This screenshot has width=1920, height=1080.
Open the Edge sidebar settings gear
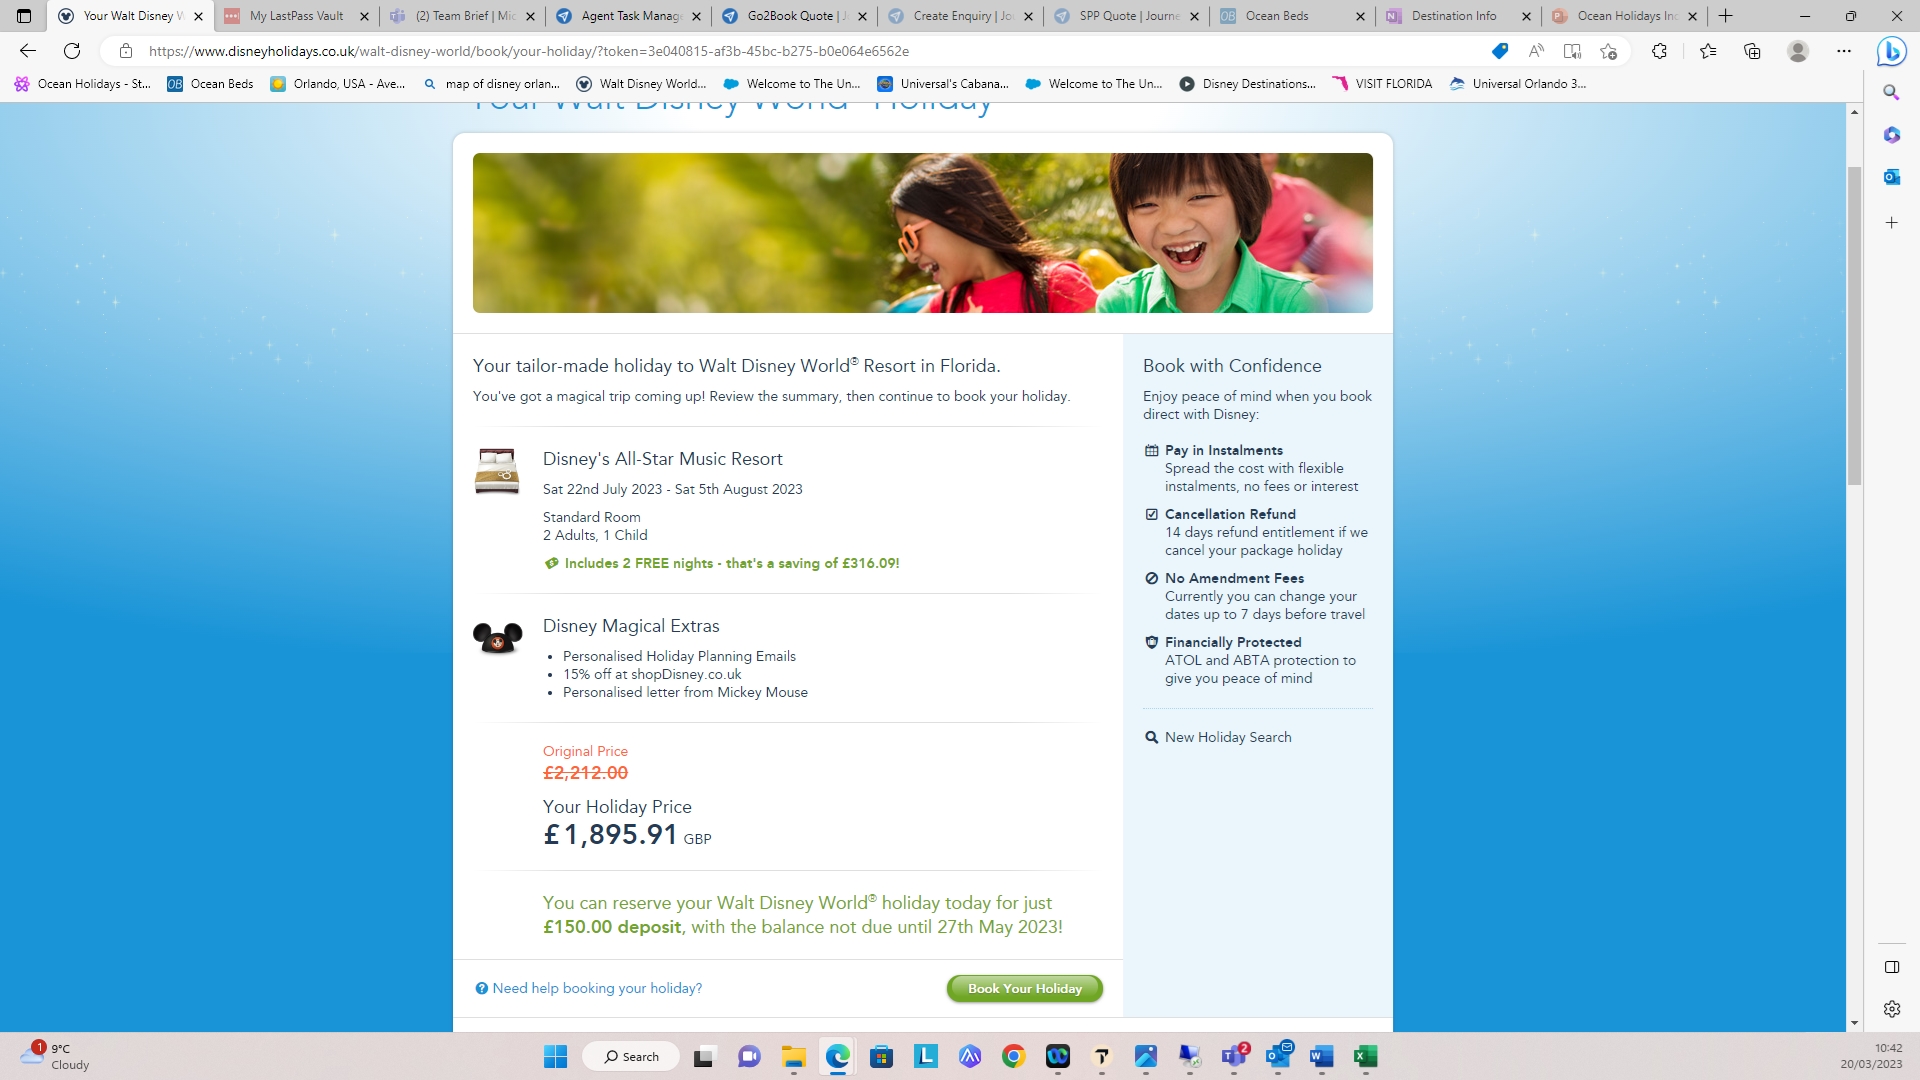pos(1891,1009)
